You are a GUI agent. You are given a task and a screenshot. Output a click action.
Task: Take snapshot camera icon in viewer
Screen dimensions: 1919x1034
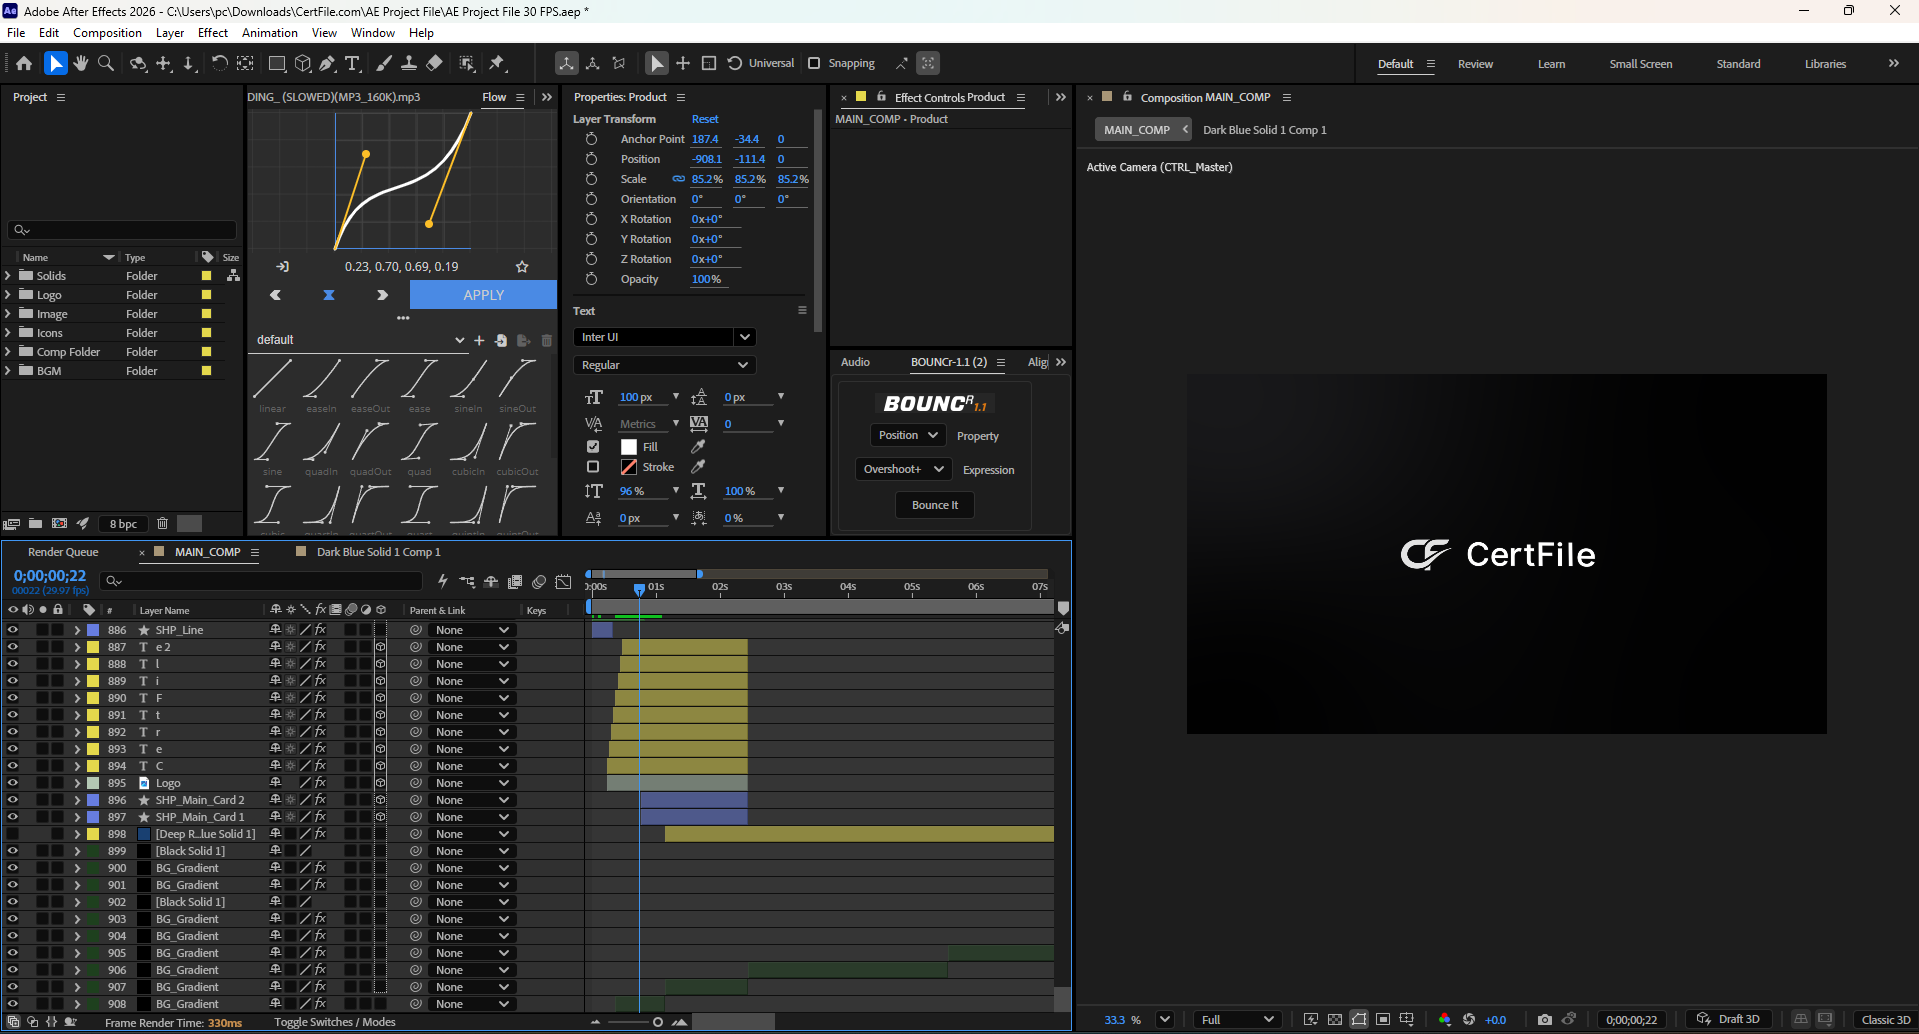pyautogui.click(x=1545, y=1019)
